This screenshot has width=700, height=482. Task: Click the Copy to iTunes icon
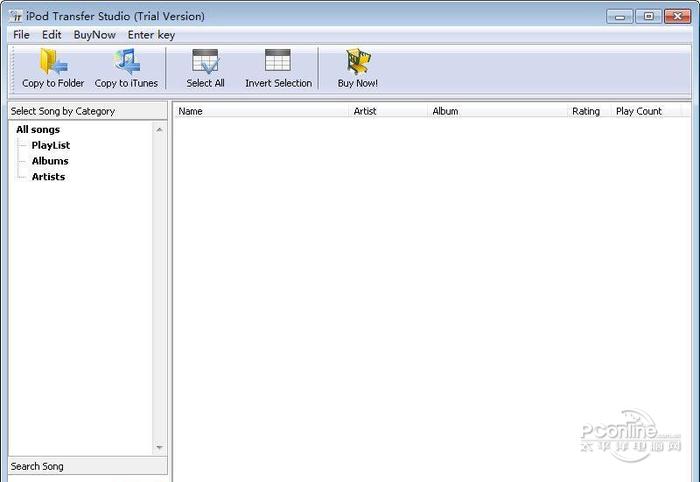(x=126, y=62)
